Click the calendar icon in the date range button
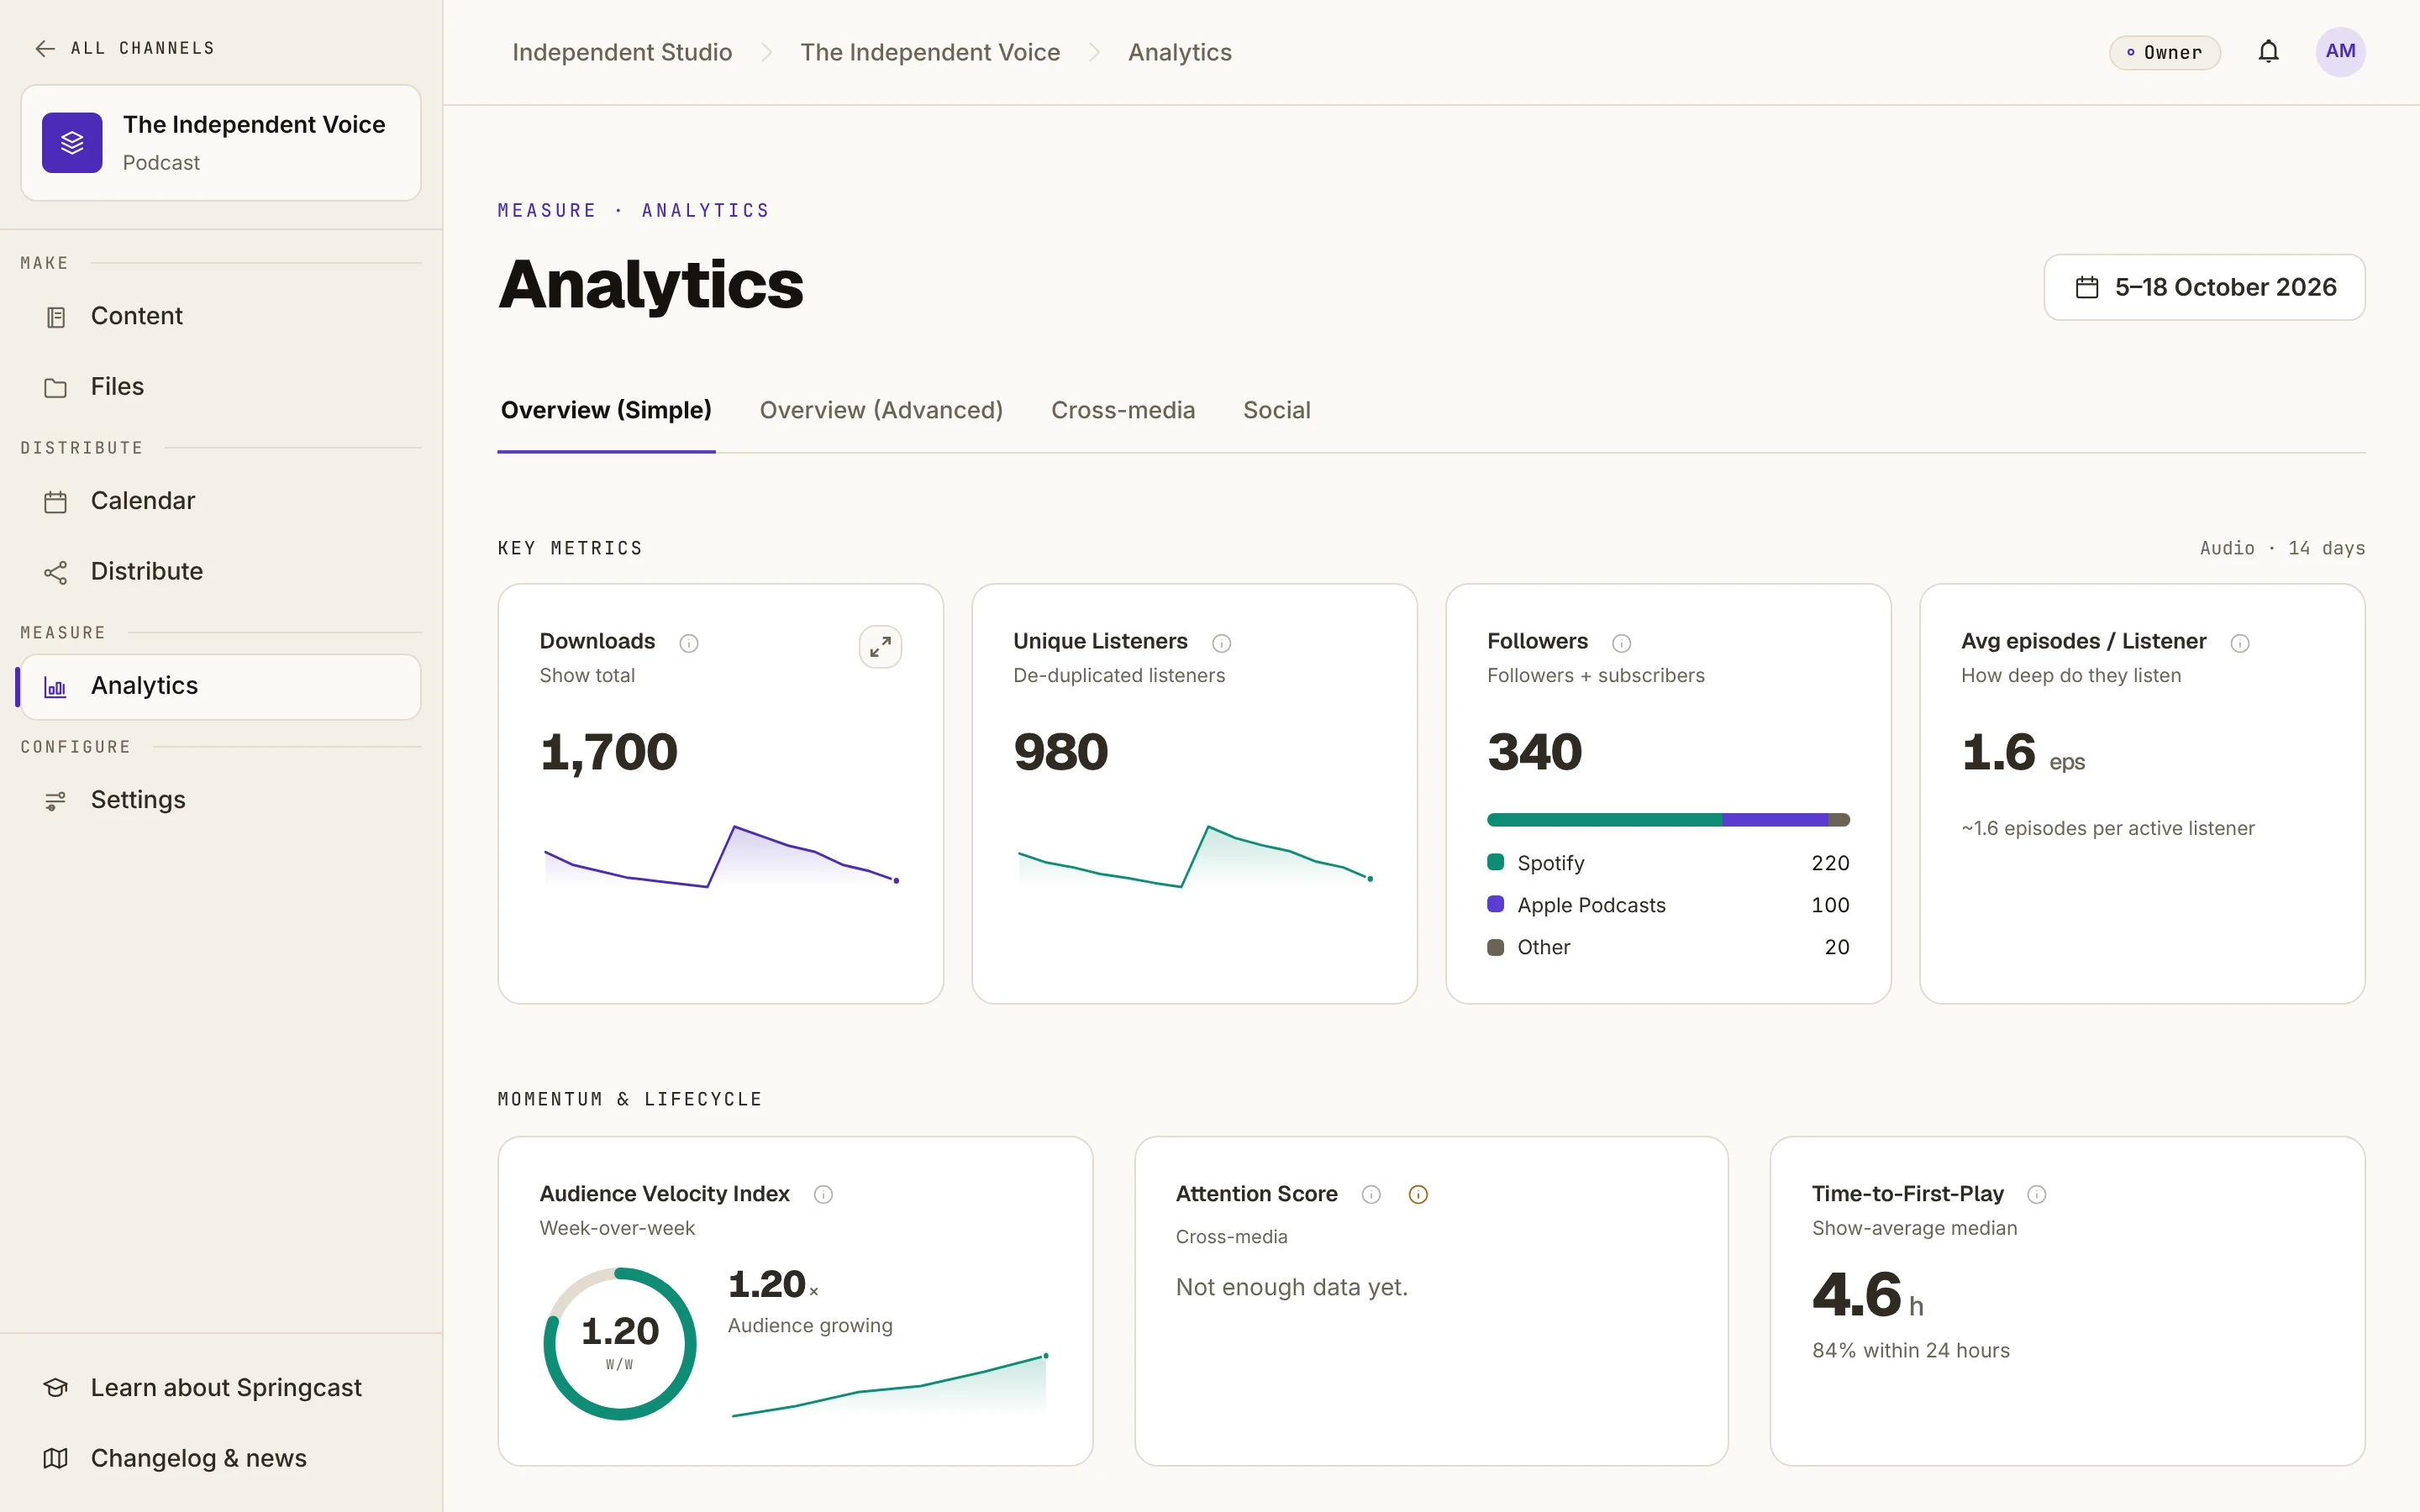The image size is (2420, 1512). pyautogui.click(x=2086, y=288)
